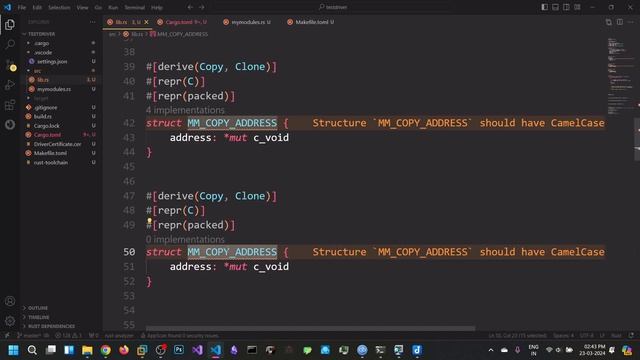Viewport: 640px width, 360px height.
Task: Expand the .cargo folder
Action: (42, 43)
